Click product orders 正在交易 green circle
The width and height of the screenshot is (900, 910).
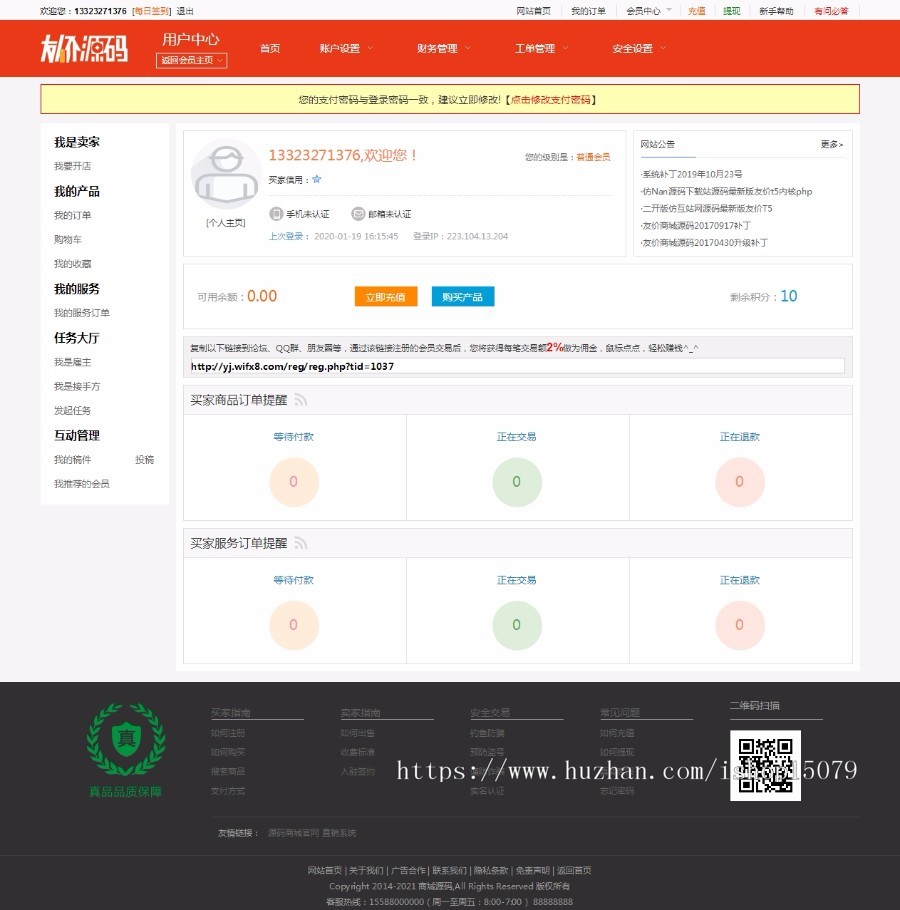tap(516, 482)
